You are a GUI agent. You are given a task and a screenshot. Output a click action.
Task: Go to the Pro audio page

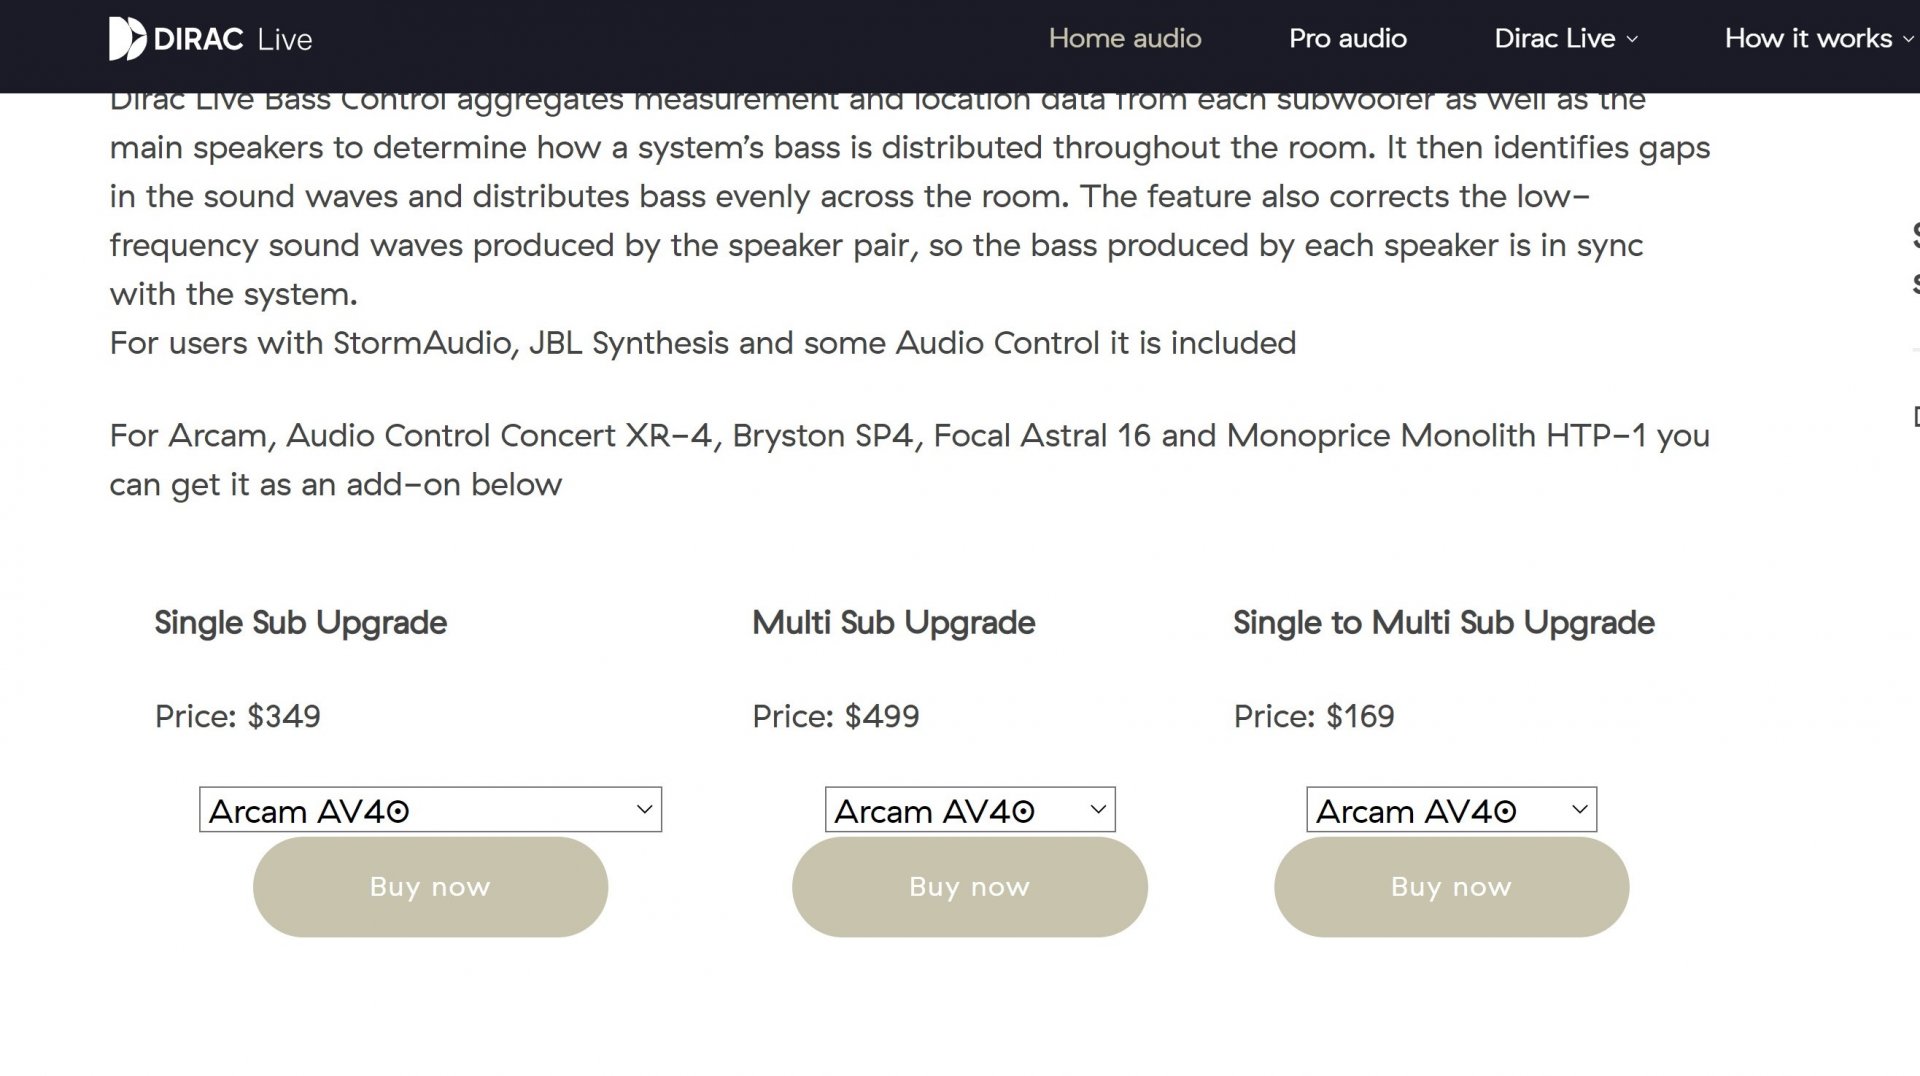pos(1347,39)
